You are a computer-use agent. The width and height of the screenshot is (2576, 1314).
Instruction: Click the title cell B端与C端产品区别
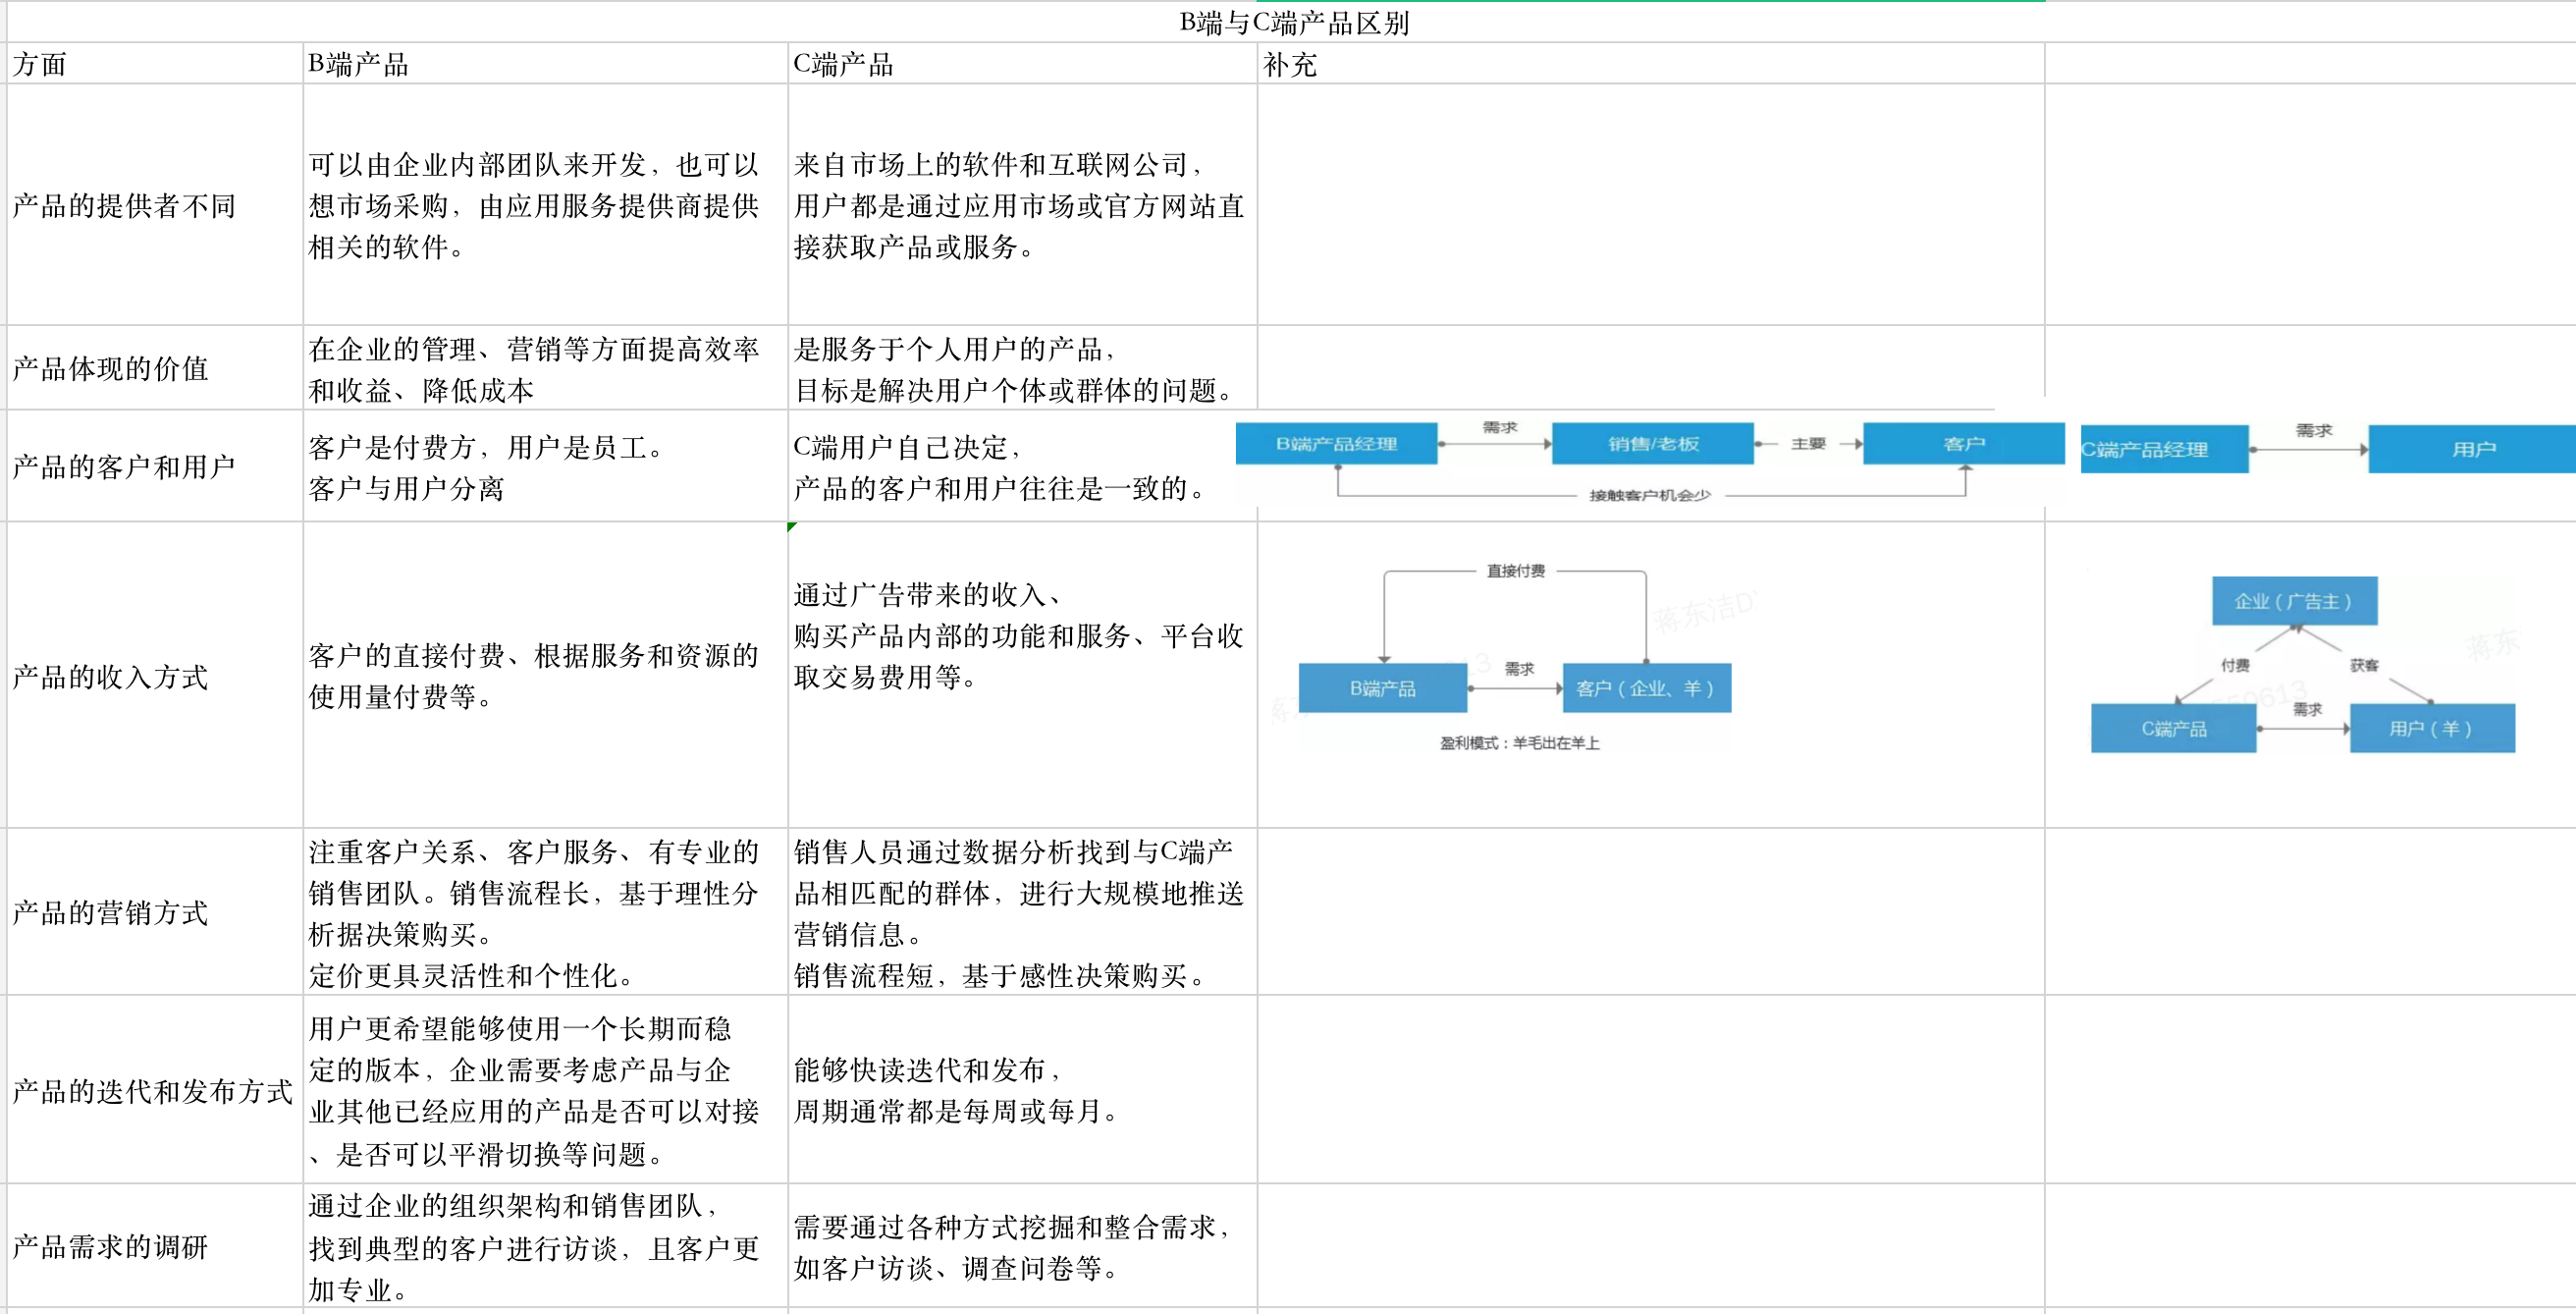point(1294,22)
